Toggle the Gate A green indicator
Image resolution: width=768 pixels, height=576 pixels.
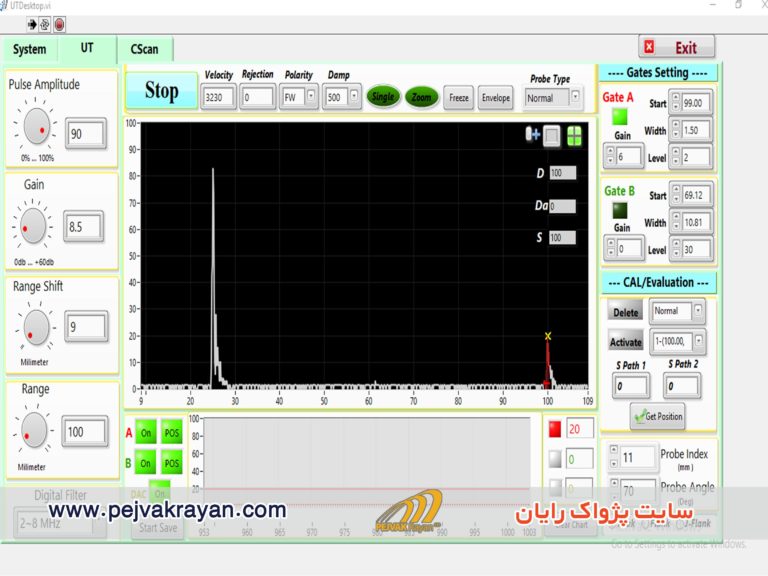620,116
